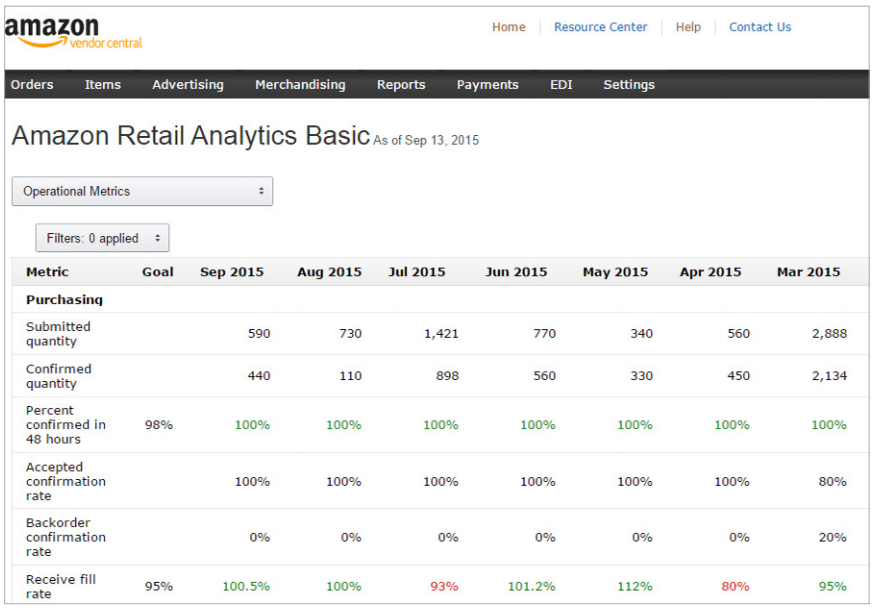
Task: Click the Sep 2015 column header
Action: 232,272
